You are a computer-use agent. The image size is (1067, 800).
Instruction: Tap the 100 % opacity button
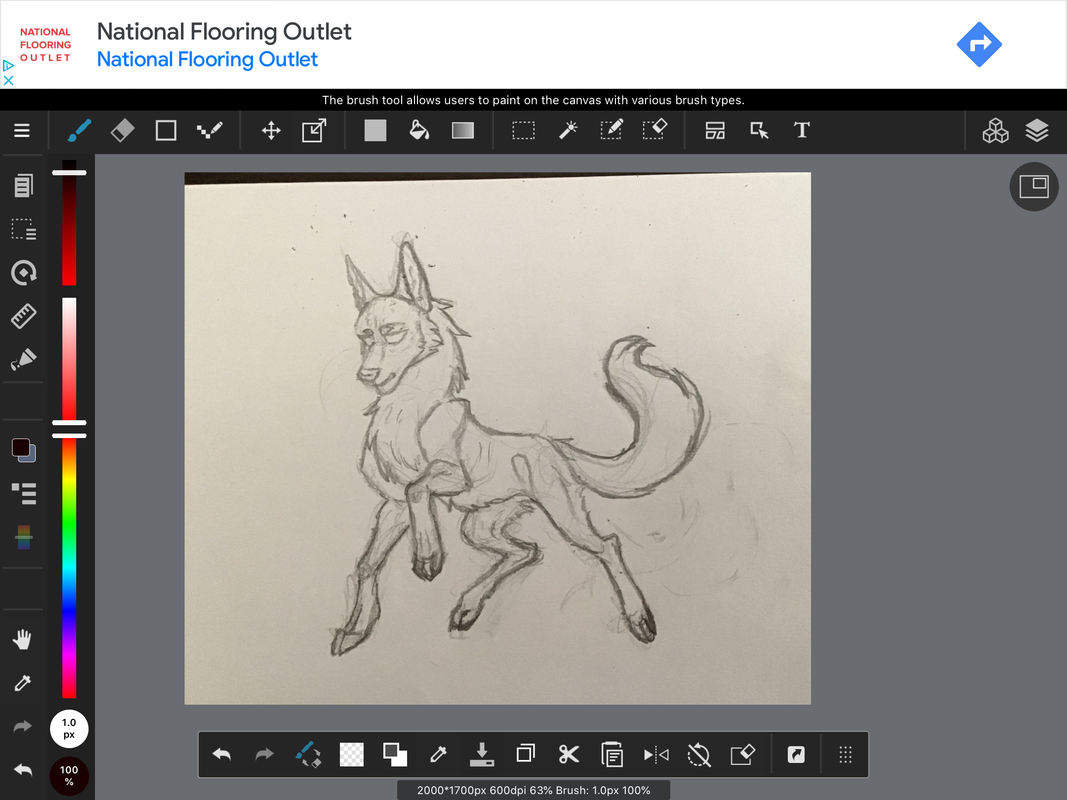click(x=69, y=776)
